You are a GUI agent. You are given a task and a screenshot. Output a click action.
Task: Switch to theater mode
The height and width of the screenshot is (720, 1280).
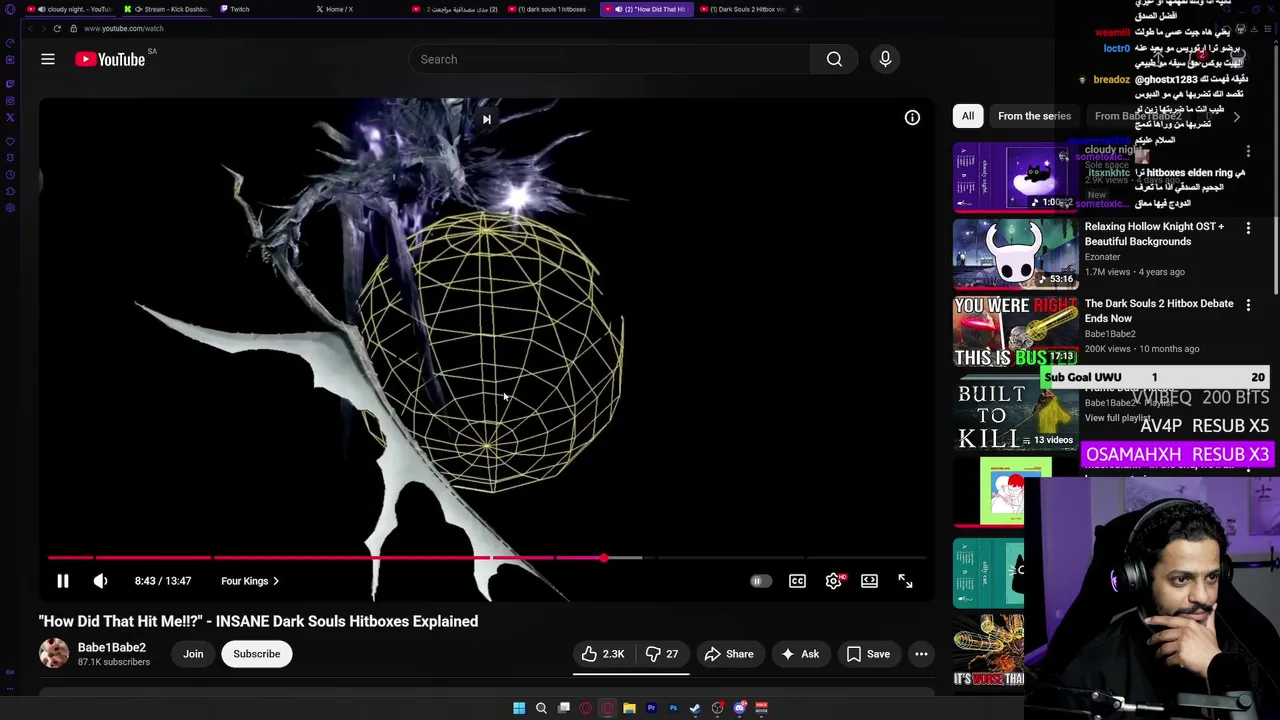coord(869,581)
